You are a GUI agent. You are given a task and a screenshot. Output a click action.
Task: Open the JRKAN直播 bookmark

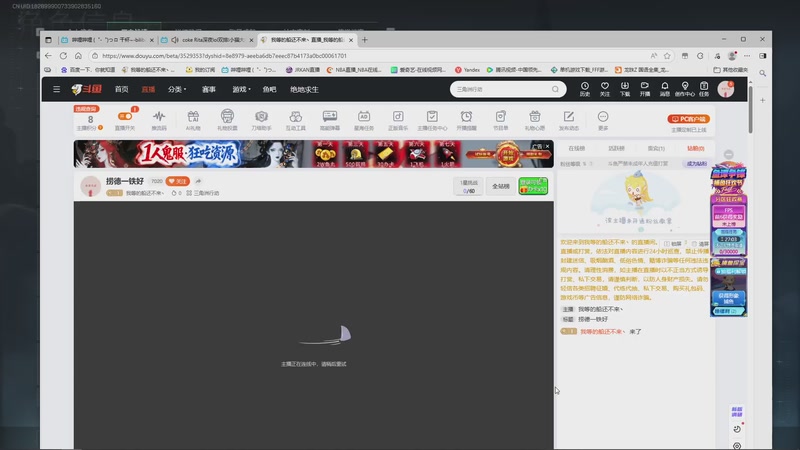pos(303,70)
